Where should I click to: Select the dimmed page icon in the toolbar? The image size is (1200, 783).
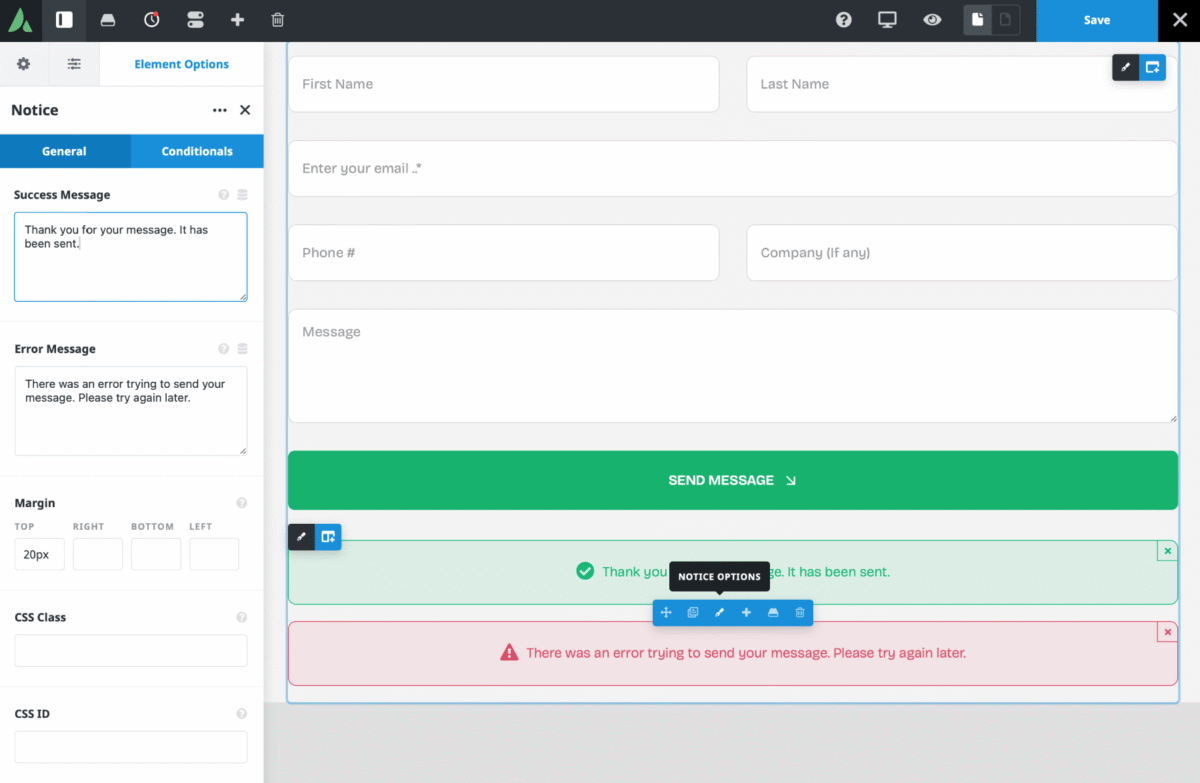click(x=1006, y=20)
